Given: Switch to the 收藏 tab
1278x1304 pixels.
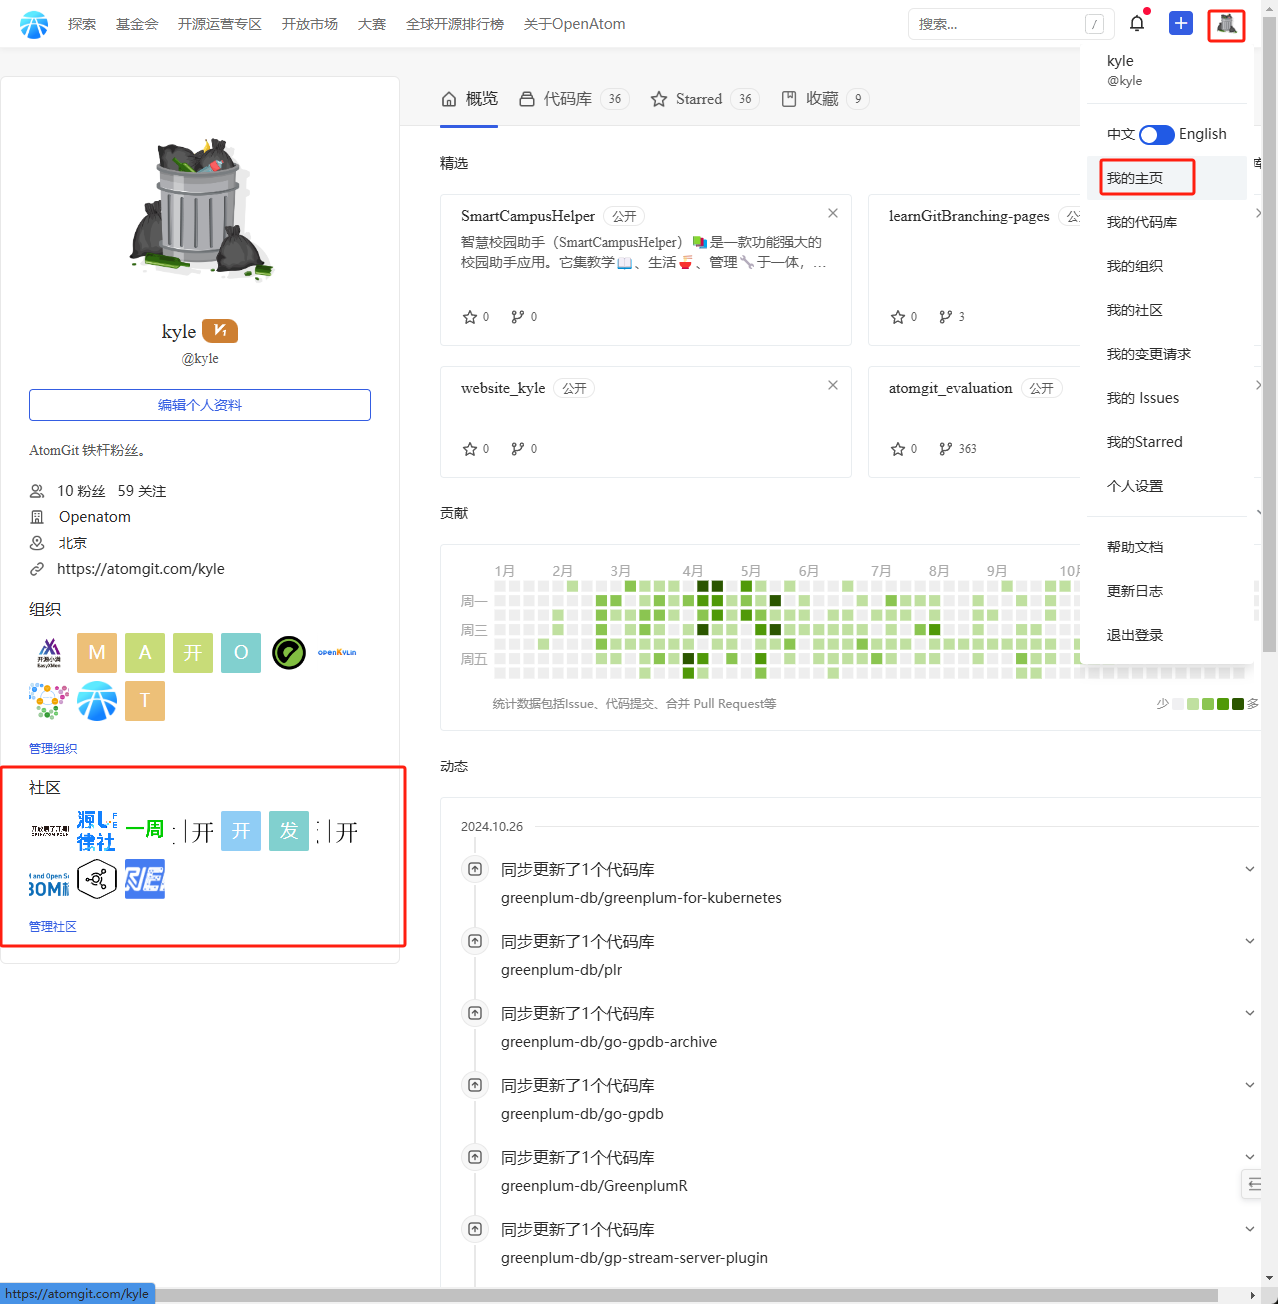Looking at the screenshot, I should [x=825, y=99].
